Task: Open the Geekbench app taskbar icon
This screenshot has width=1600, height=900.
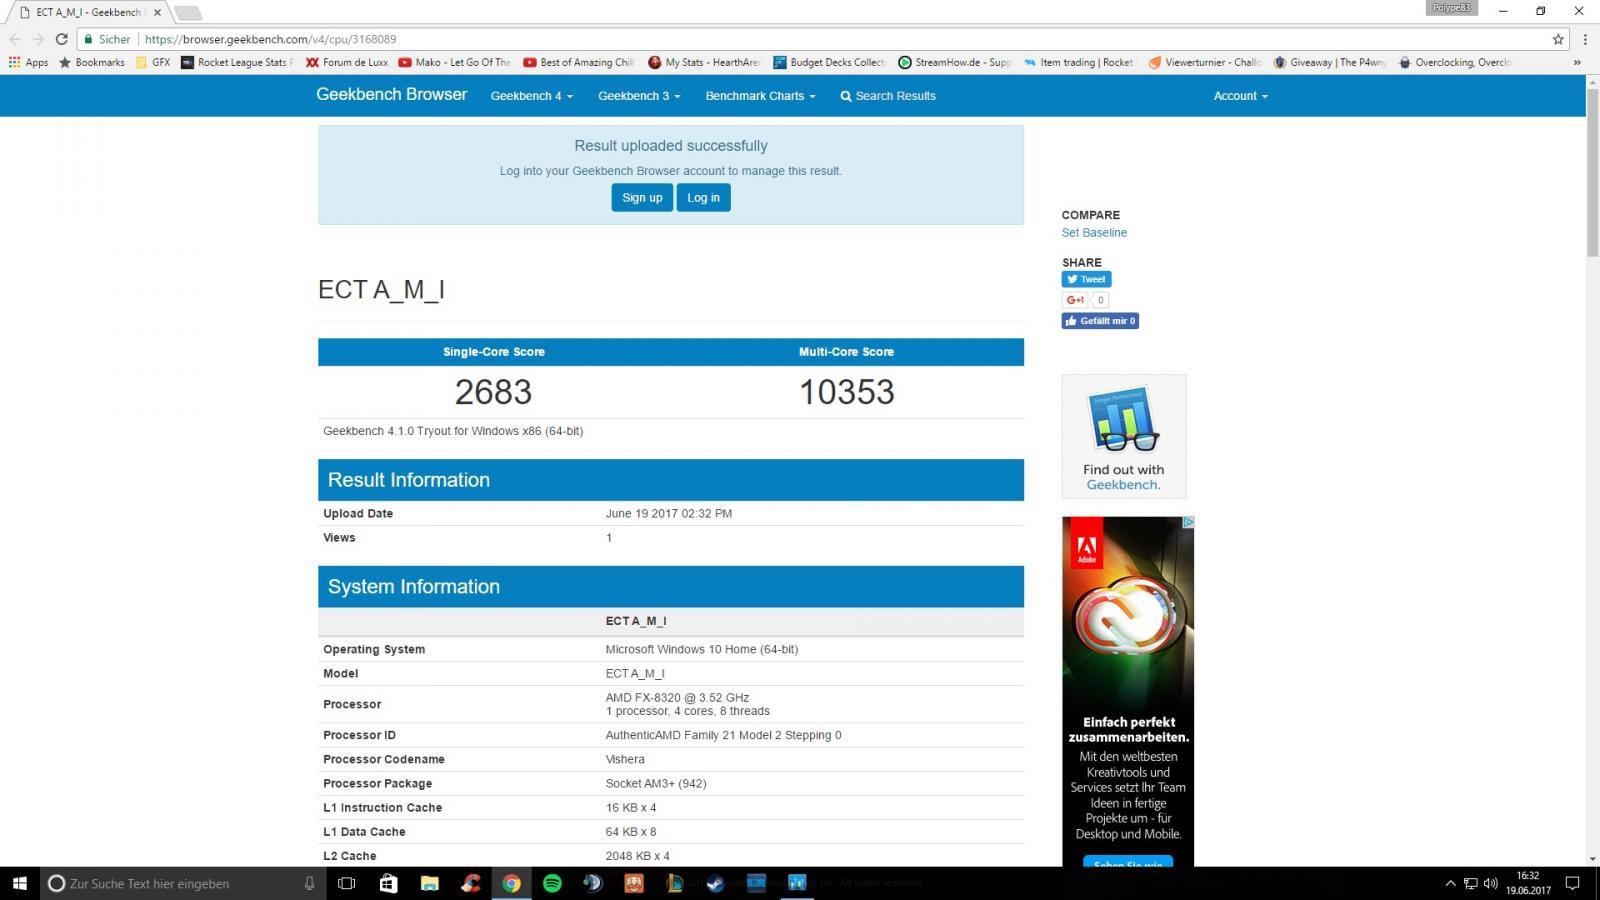Action: pyautogui.click(x=797, y=883)
